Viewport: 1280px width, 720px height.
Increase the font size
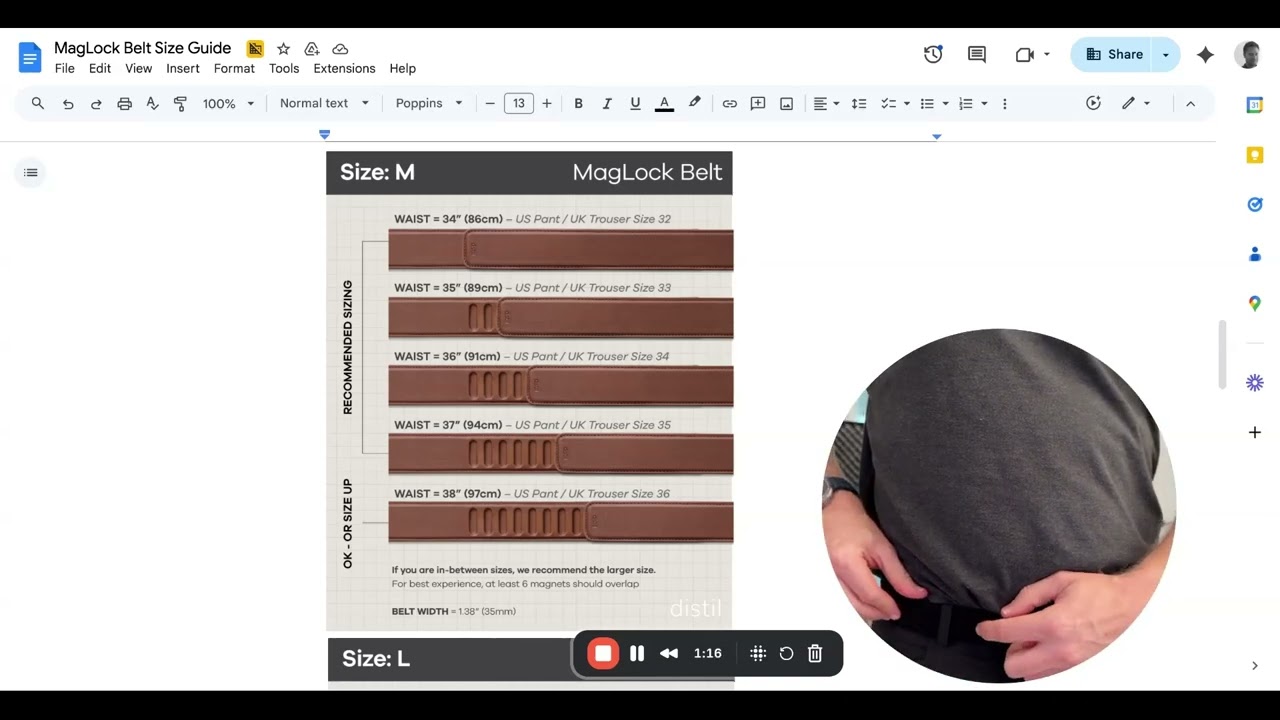[547, 104]
